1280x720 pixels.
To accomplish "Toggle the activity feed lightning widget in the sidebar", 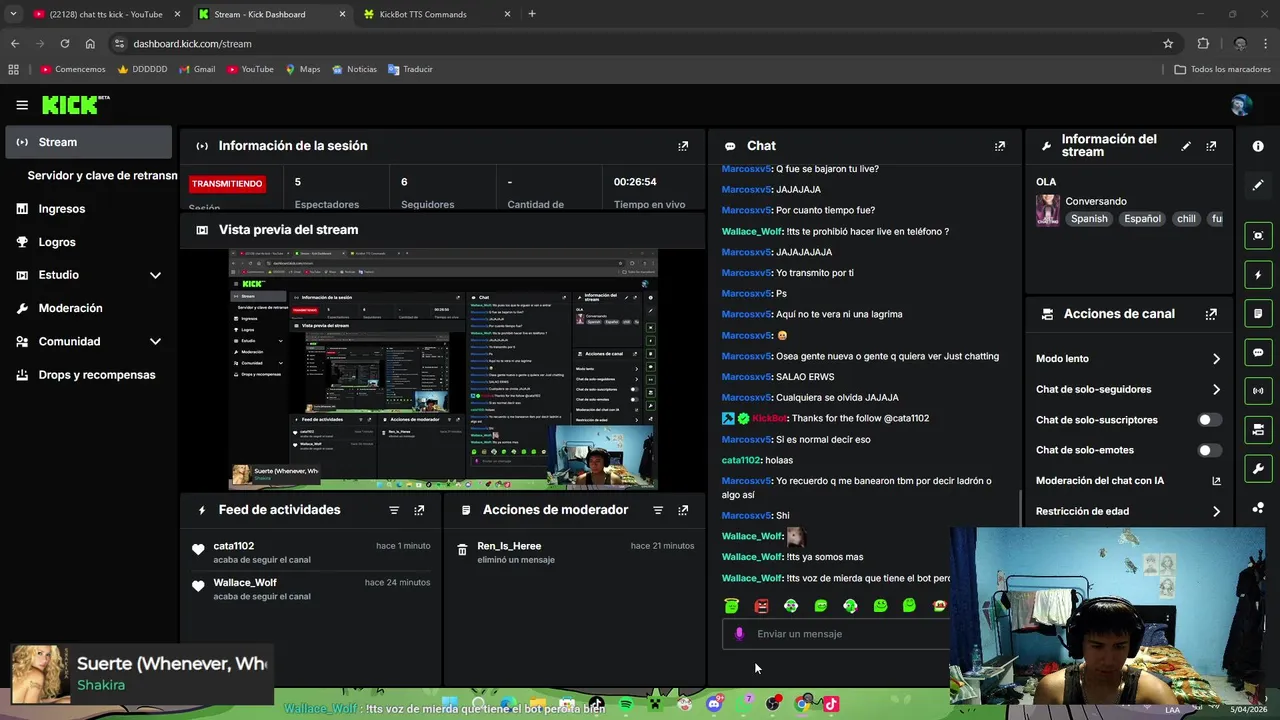I will [x=1258, y=275].
